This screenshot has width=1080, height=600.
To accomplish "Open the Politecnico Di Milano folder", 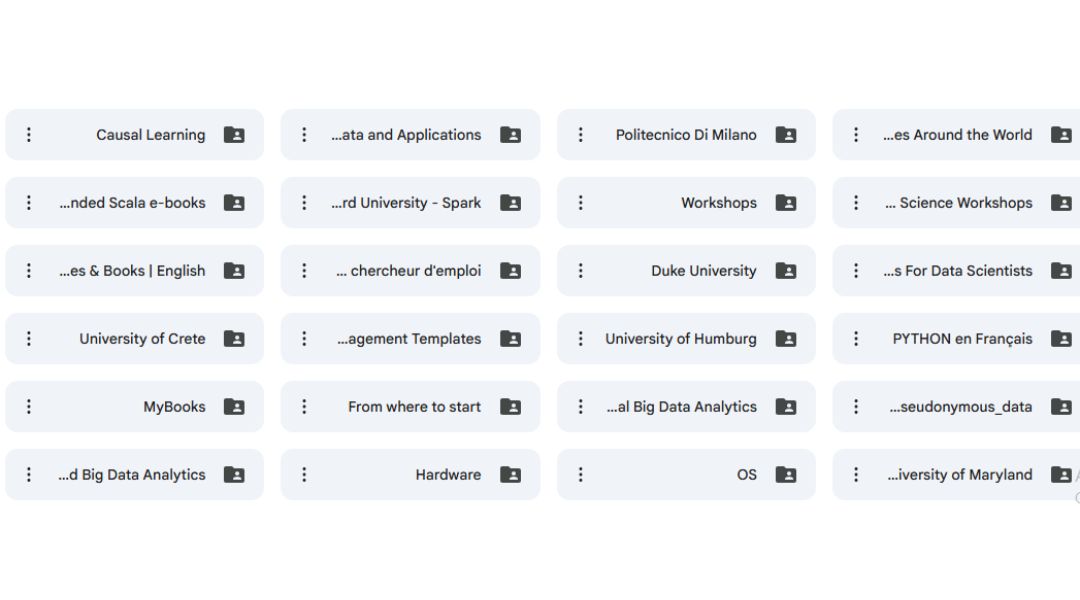I will 686,135.
